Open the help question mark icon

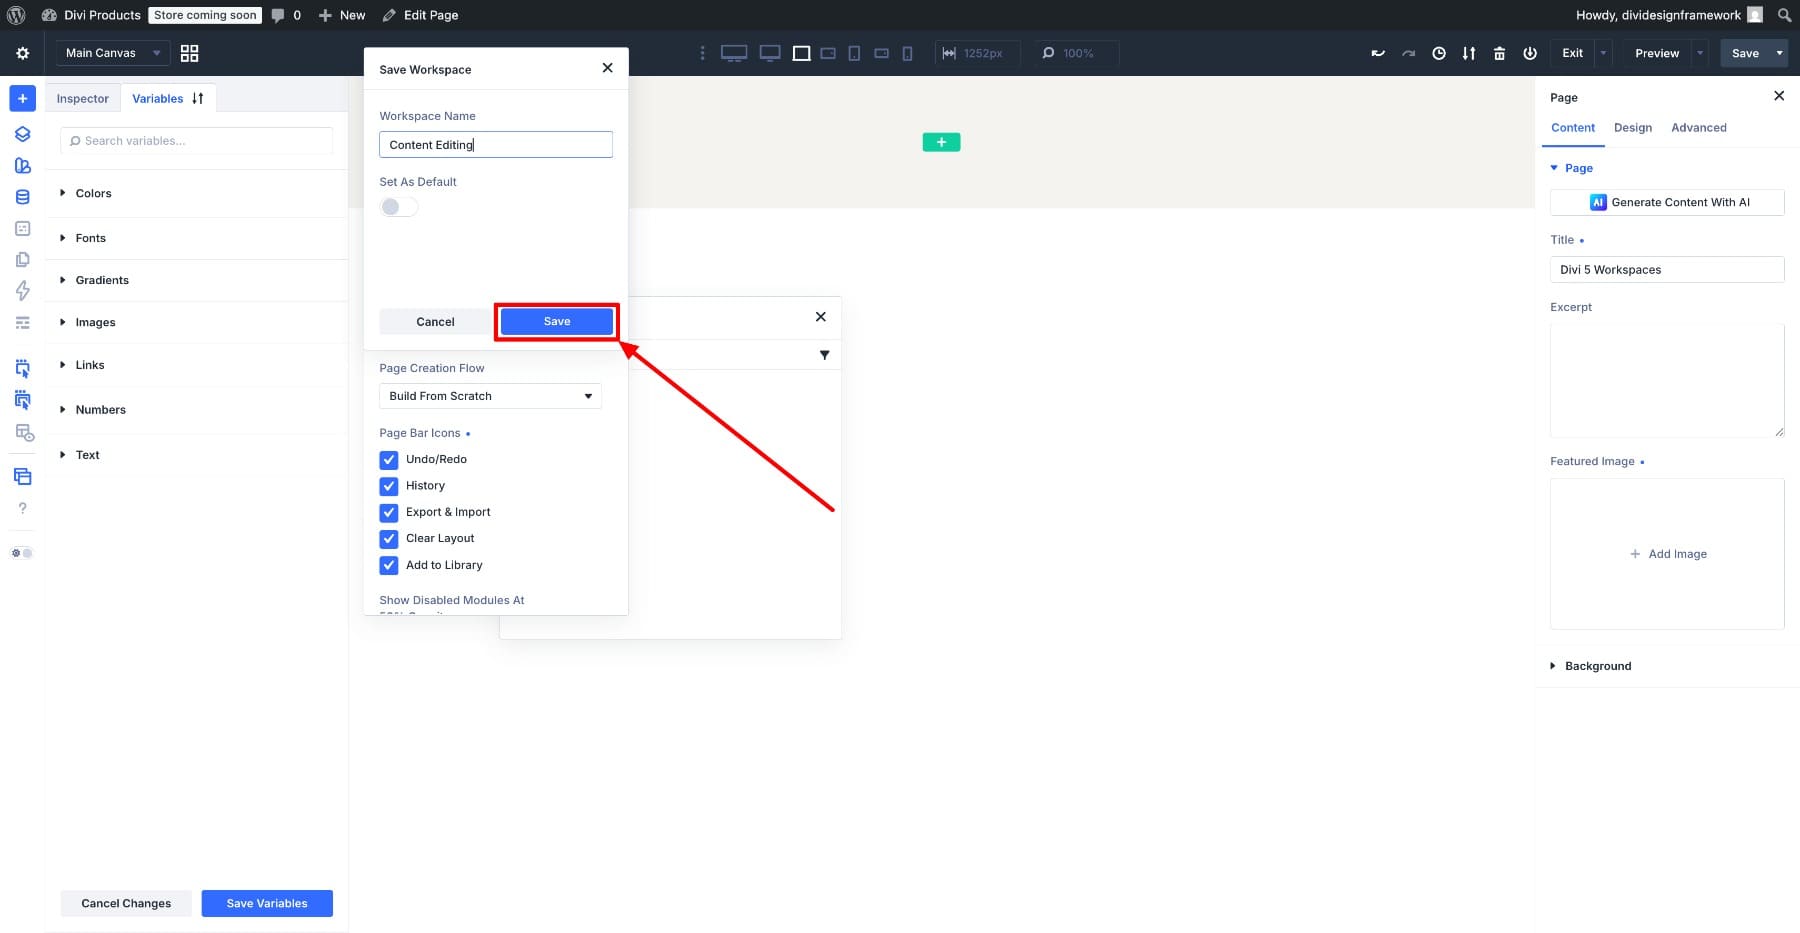click(22, 508)
